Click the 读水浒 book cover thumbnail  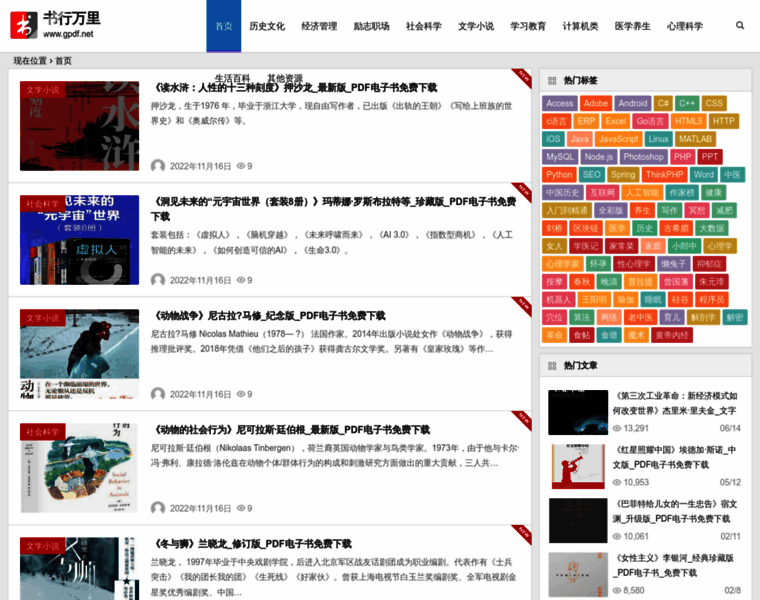pos(79,126)
